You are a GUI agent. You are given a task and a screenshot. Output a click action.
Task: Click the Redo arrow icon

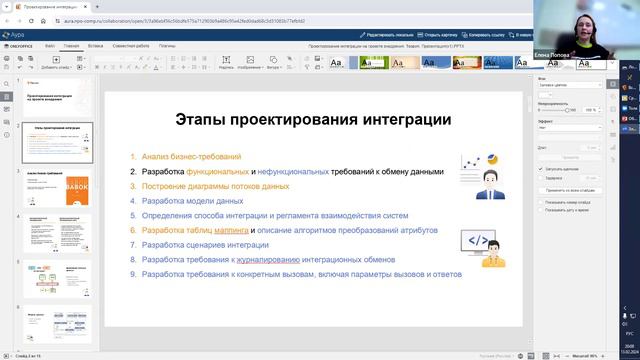pyautogui.click(x=31, y=67)
